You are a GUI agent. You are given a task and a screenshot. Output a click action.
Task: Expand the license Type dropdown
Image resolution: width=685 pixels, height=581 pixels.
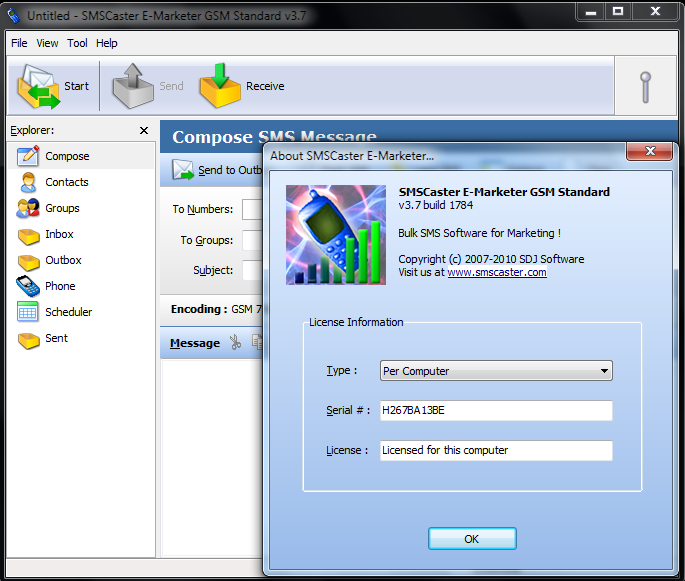pos(496,371)
